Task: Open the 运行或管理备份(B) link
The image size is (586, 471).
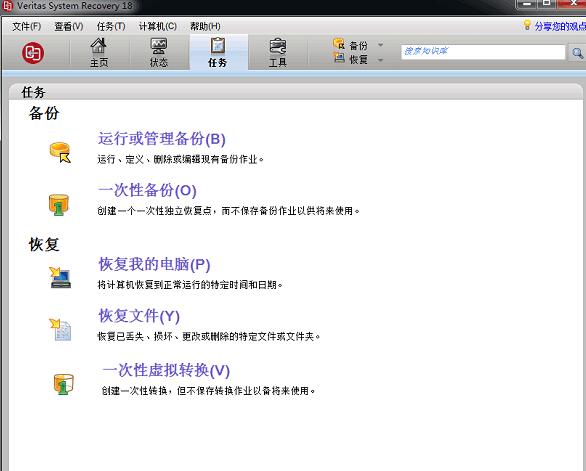Action: [x=162, y=139]
